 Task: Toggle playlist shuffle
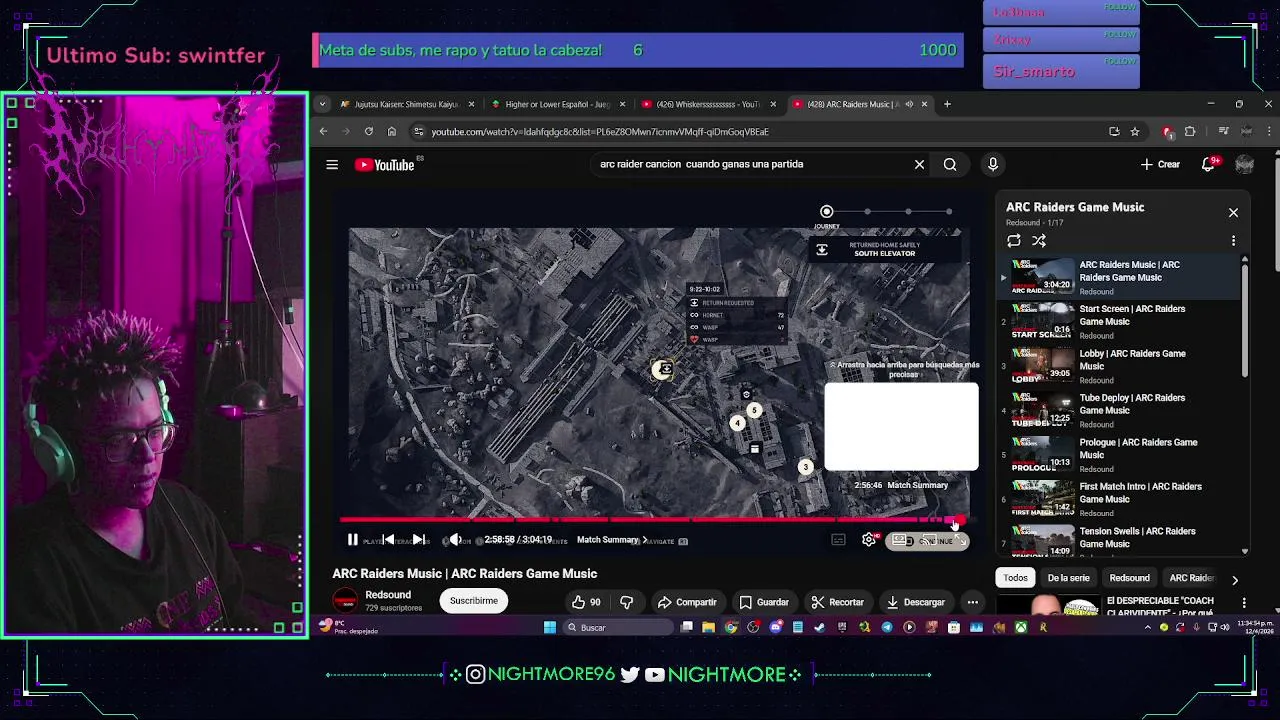pyautogui.click(x=1039, y=241)
